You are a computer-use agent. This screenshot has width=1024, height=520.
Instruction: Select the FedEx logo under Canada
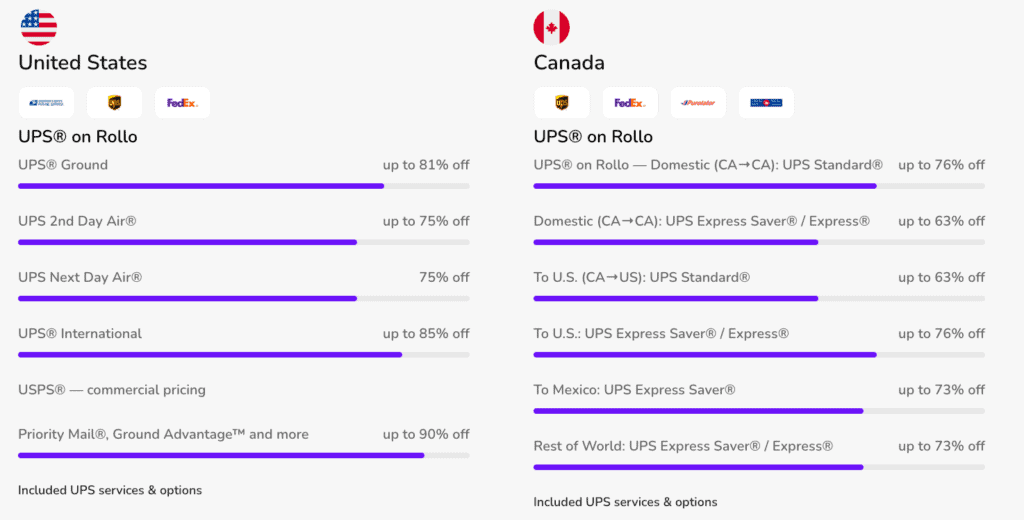[630, 102]
